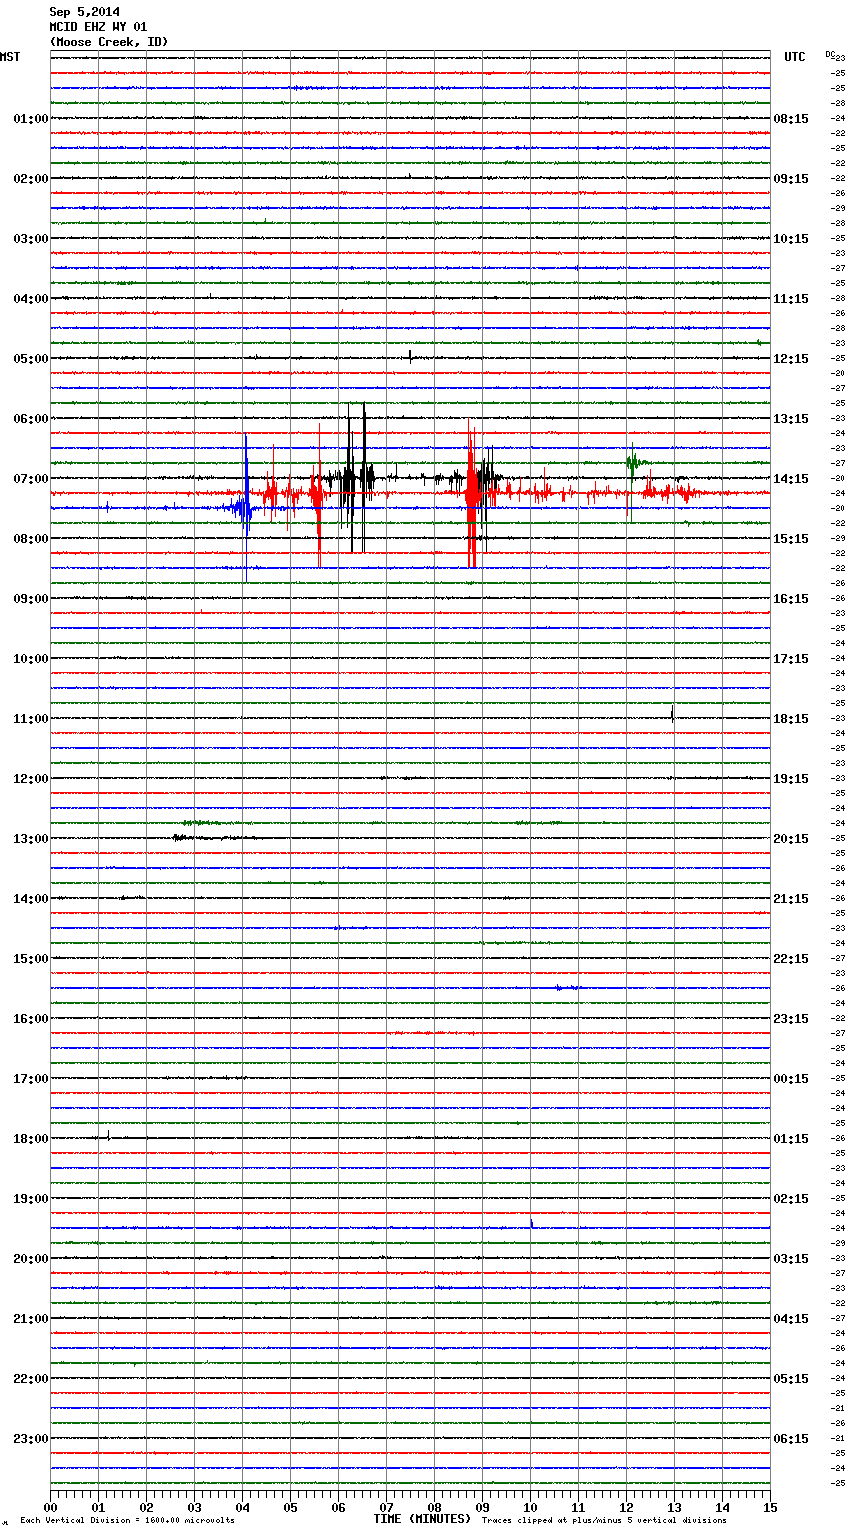
Task: Select the x-axis minute tick '09'
Action: pyautogui.click(x=482, y=1507)
